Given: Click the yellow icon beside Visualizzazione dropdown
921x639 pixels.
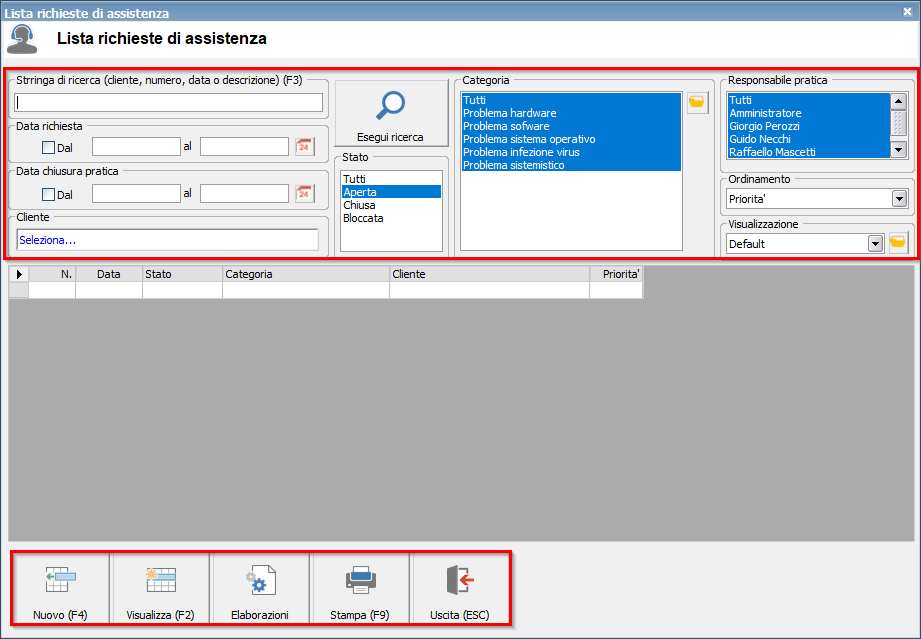Looking at the screenshot, I should pos(898,243).
